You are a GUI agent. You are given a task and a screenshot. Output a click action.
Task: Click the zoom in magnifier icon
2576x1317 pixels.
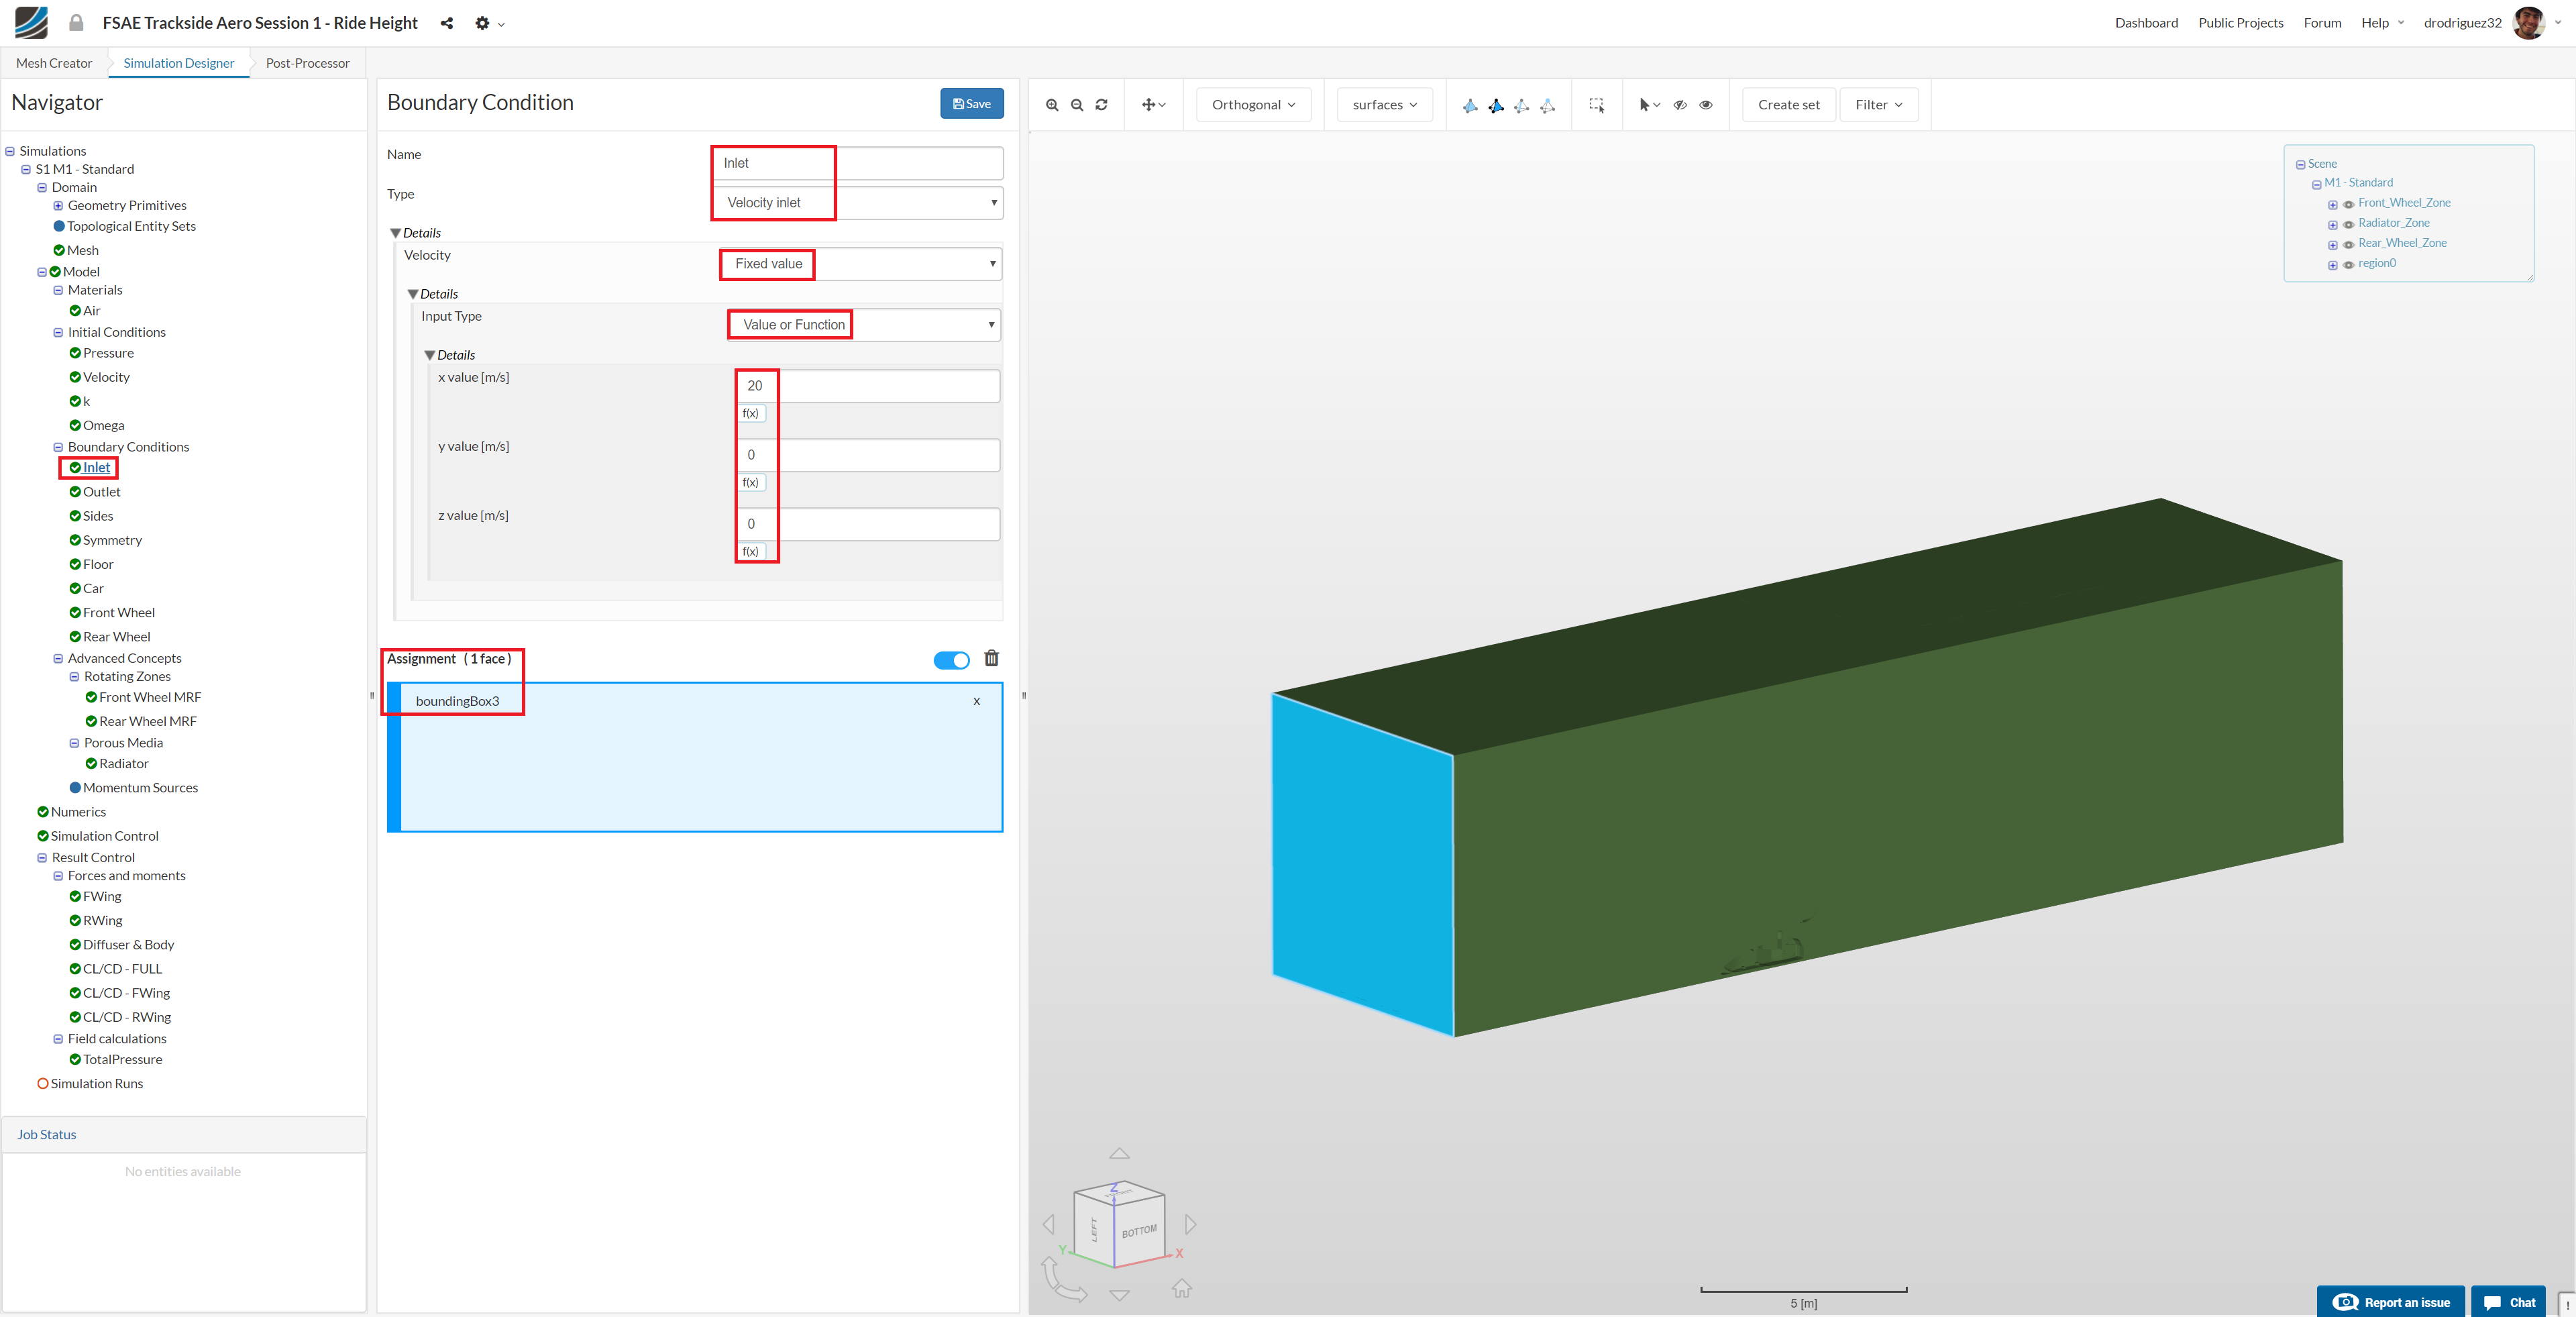click(x=1051, y=105)
